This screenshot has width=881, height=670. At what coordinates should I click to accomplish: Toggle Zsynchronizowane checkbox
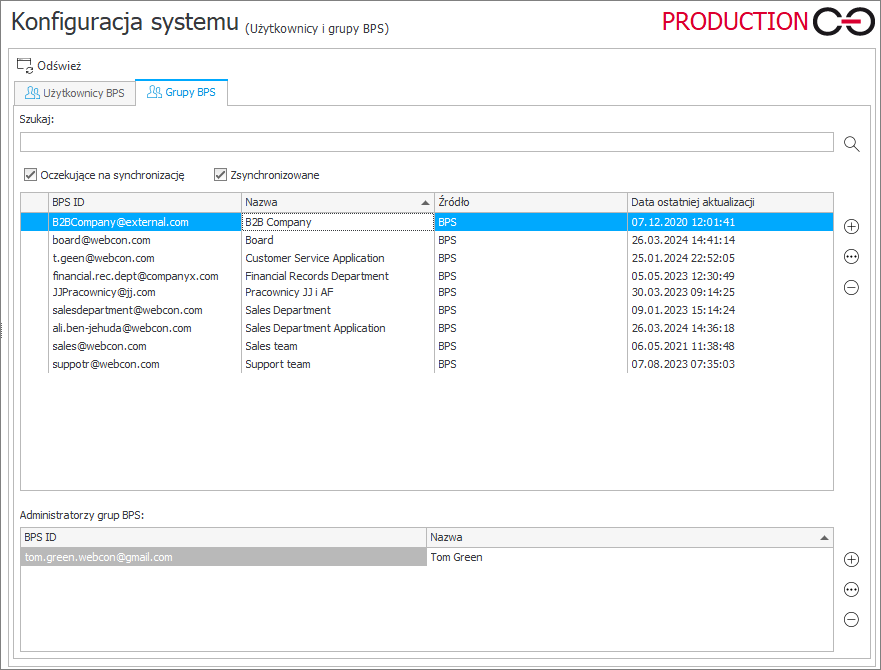[x=220, y=175]
